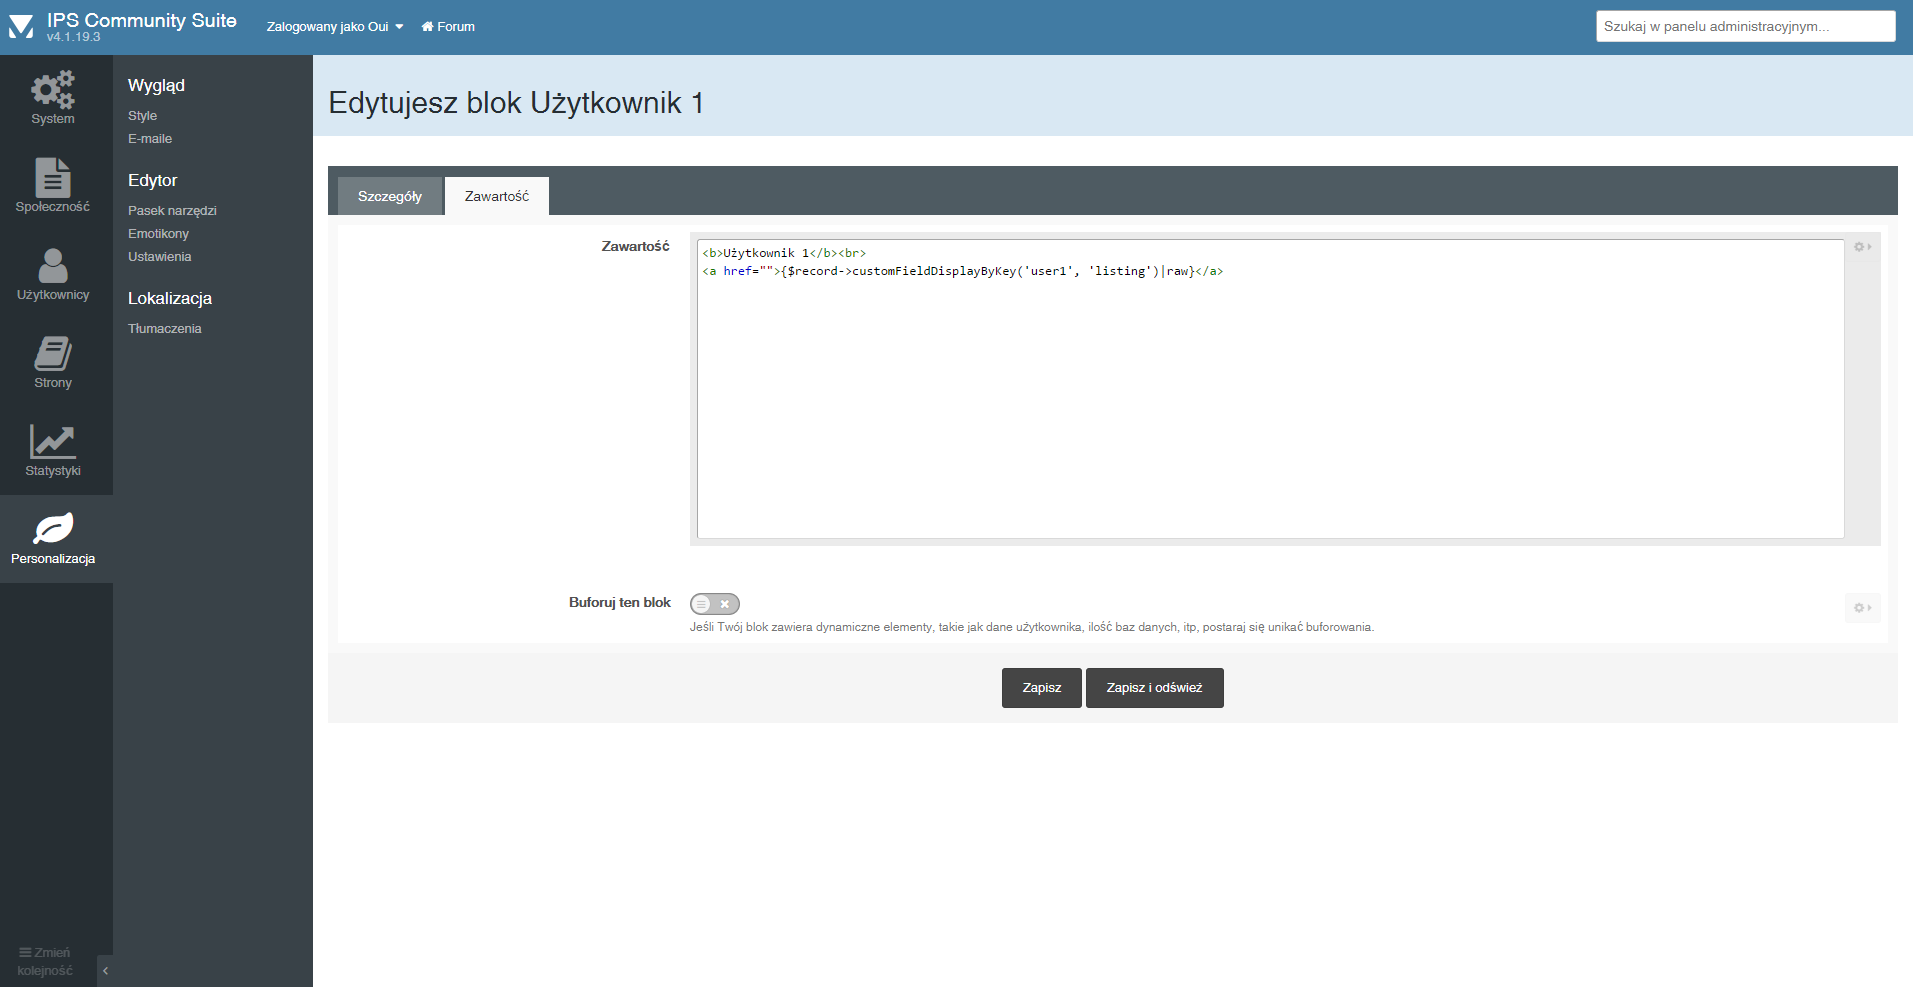Viewport: 1913px width, 987px height.
Task: Open the Emotikony menu link
Action: click(x=158, y=234)
